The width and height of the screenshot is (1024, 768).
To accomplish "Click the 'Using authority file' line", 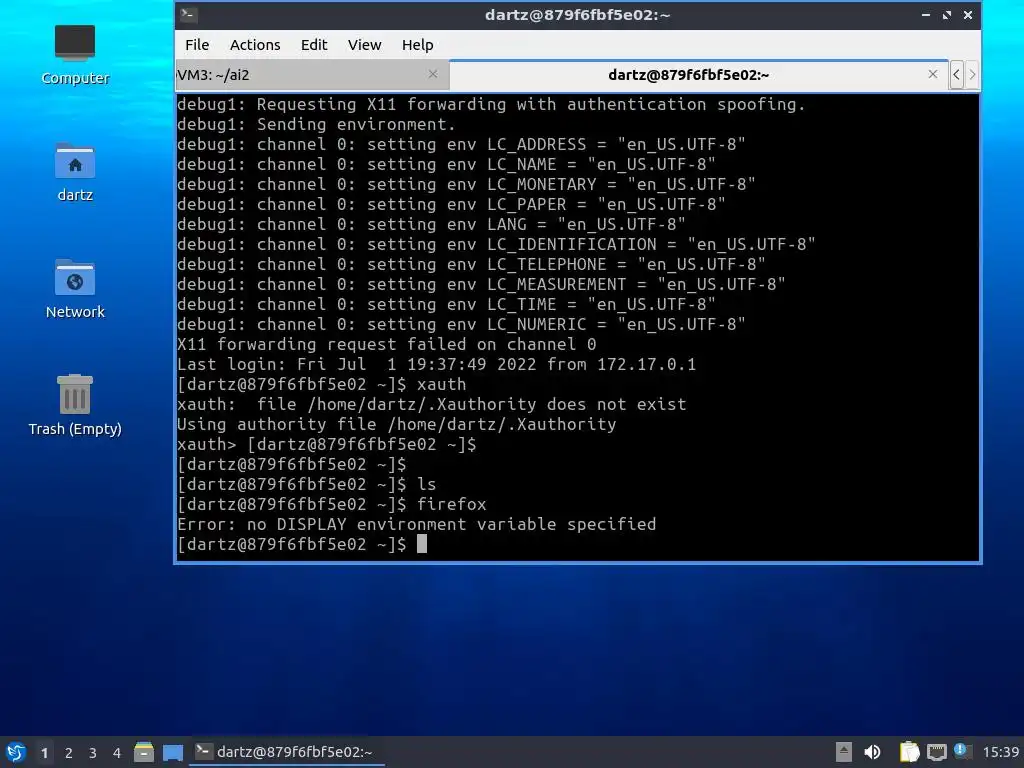I will (x=396, y=424).
